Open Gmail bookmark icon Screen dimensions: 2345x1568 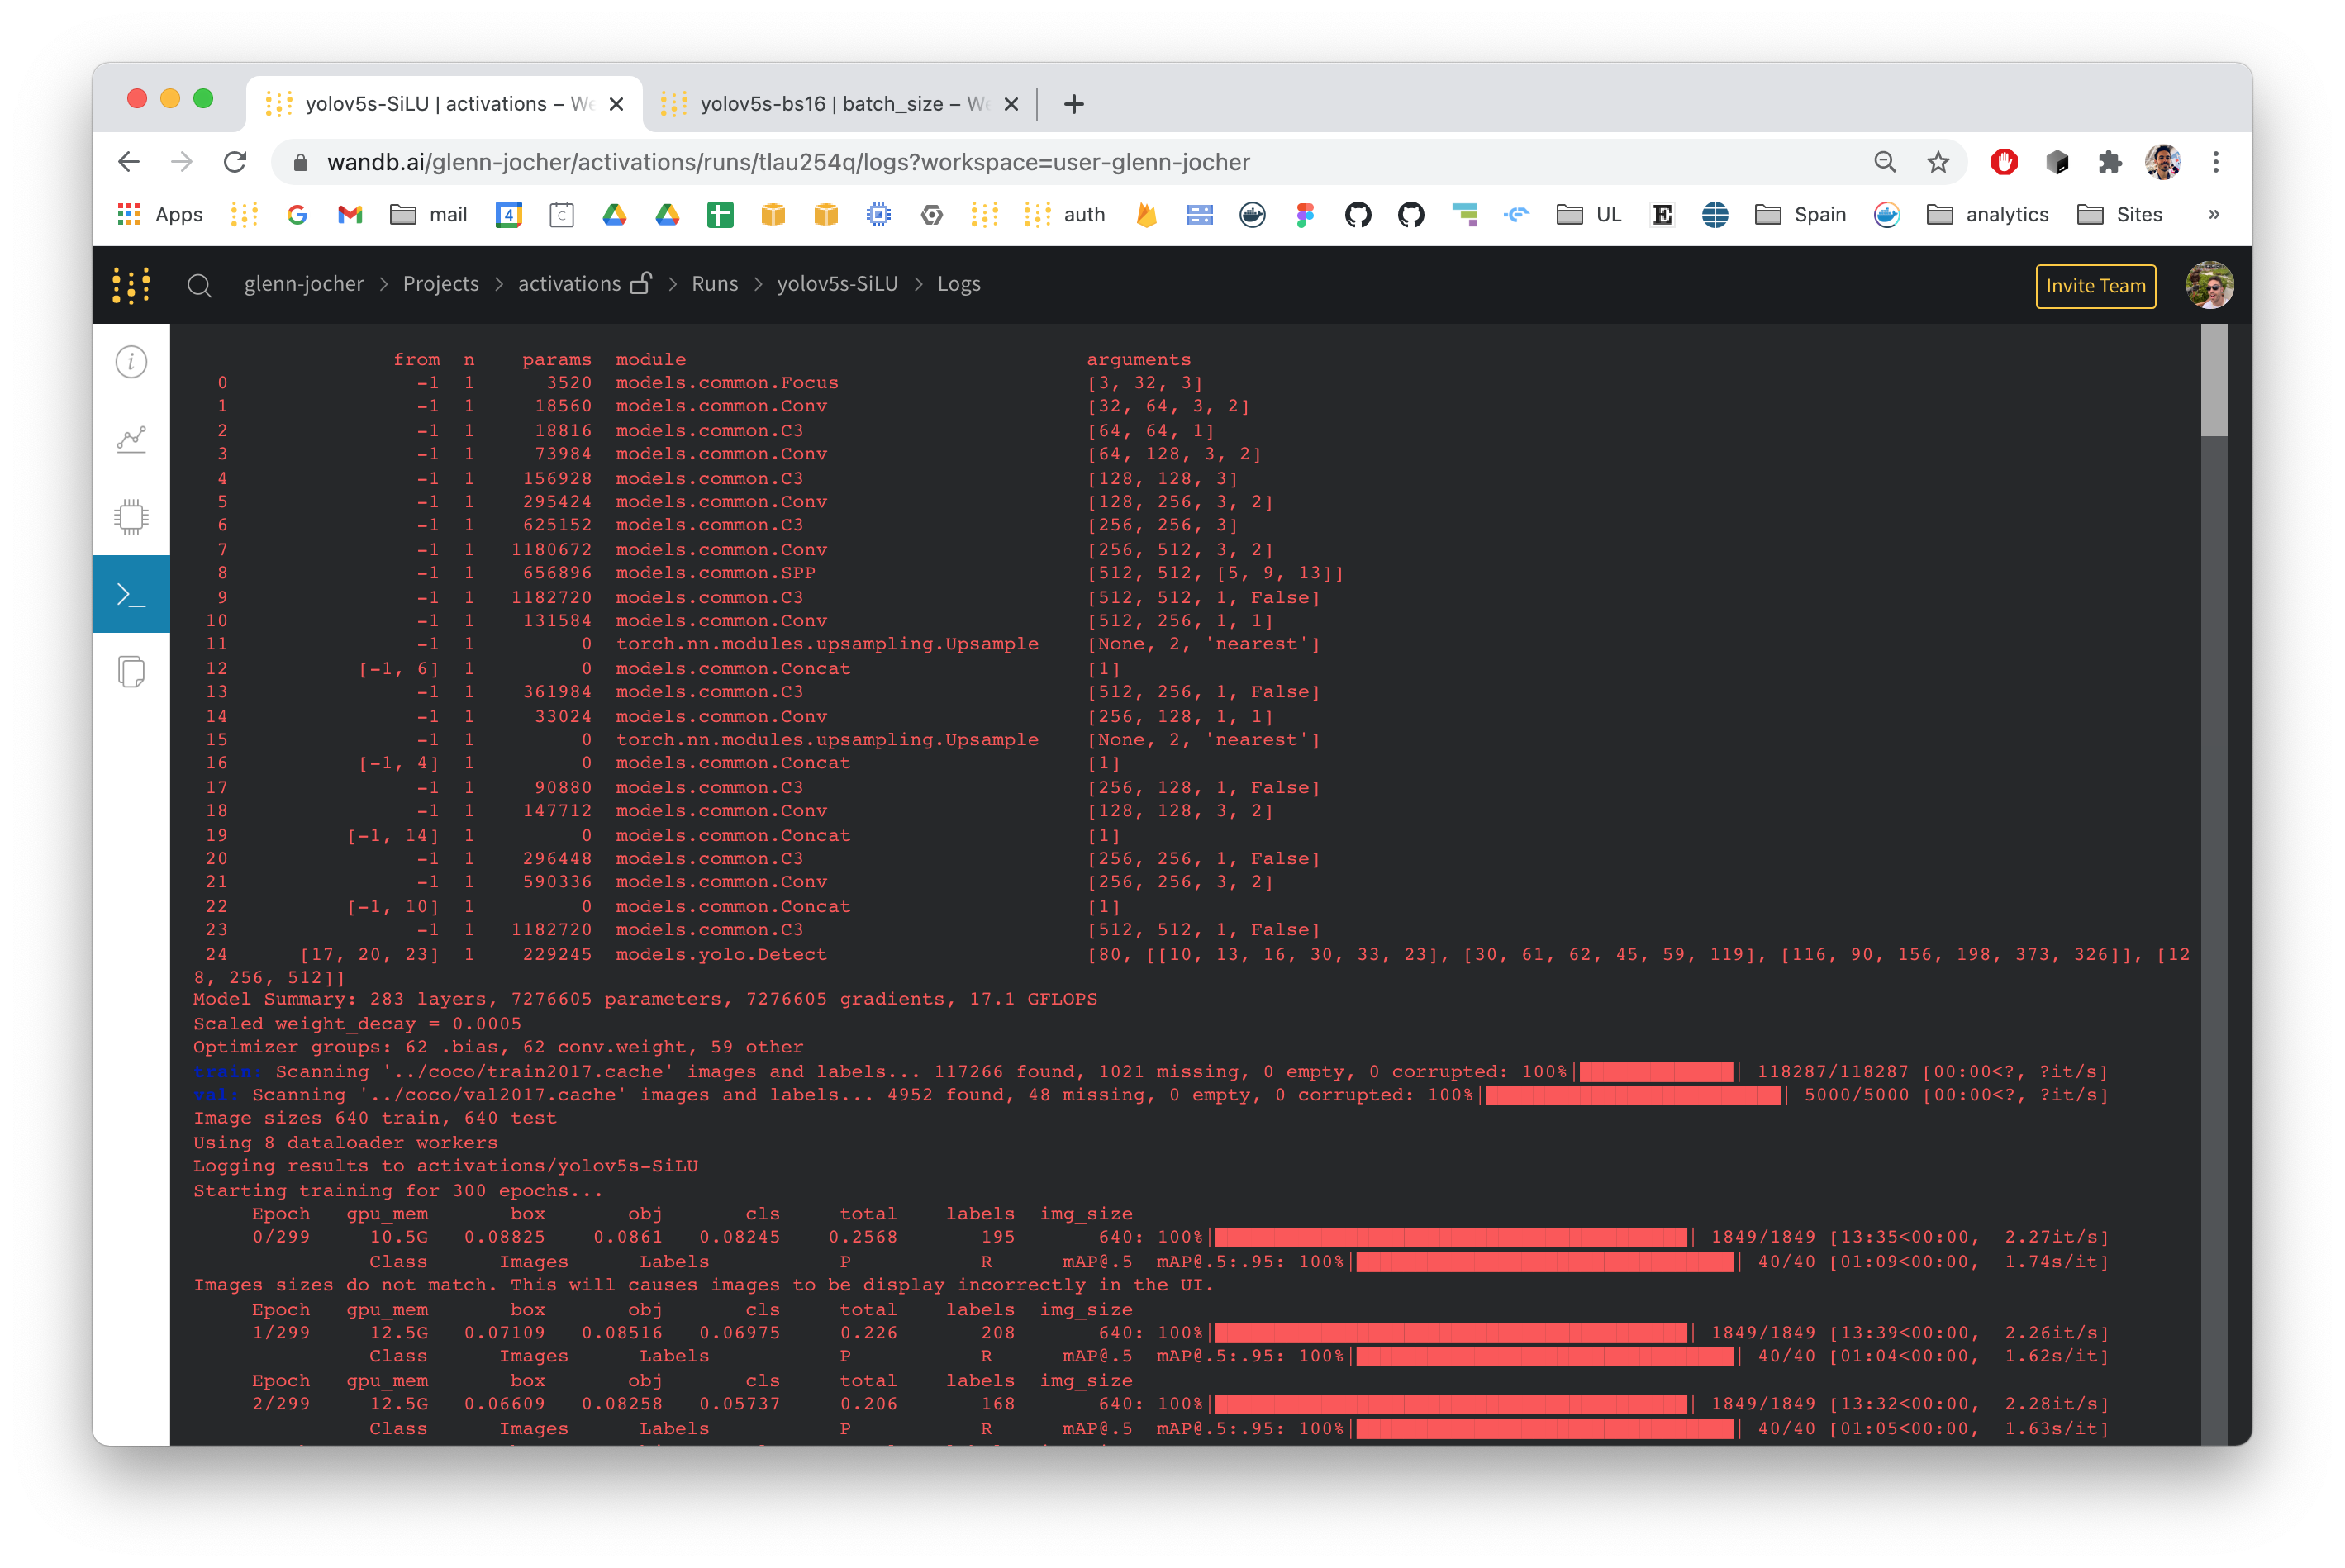tap(350, 214)
